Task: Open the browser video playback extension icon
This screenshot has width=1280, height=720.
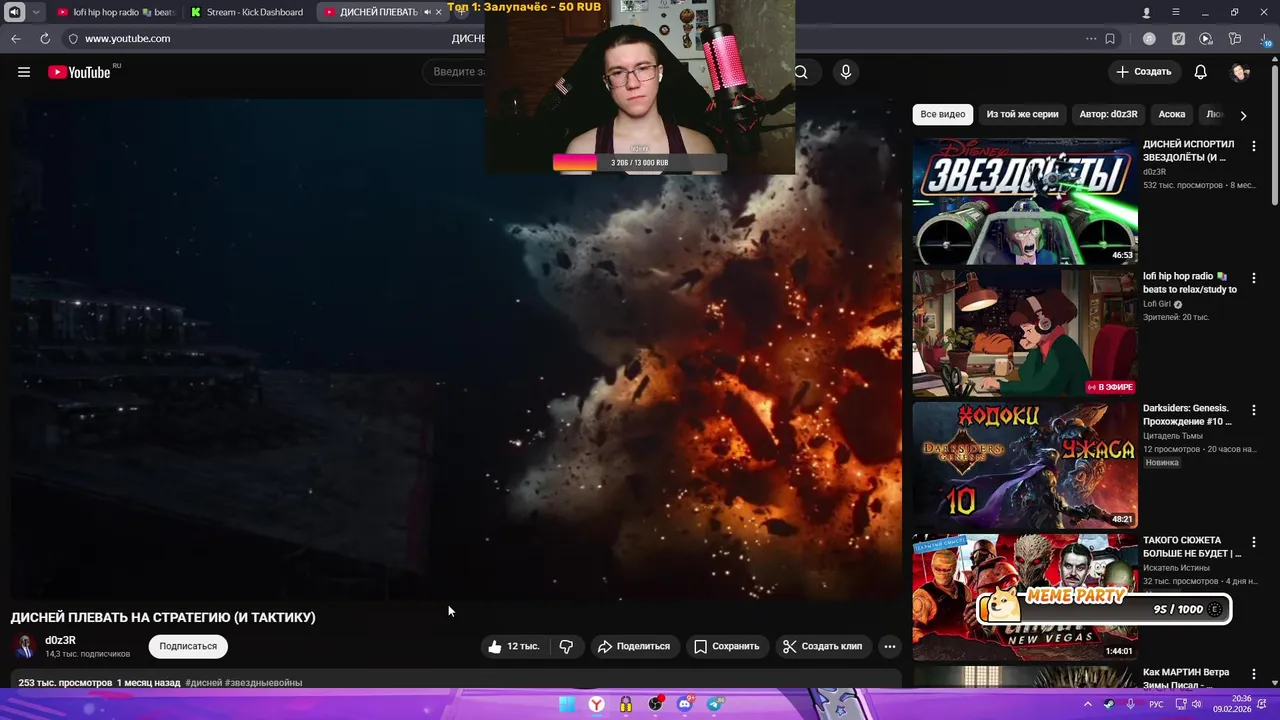Action: [x=1206, y=38]
